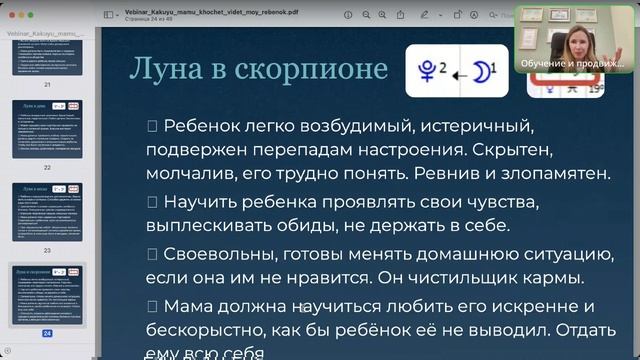Viewport: 640px width, 360px height.
Task: Click the page number label 24
Action: click(47, 333)
